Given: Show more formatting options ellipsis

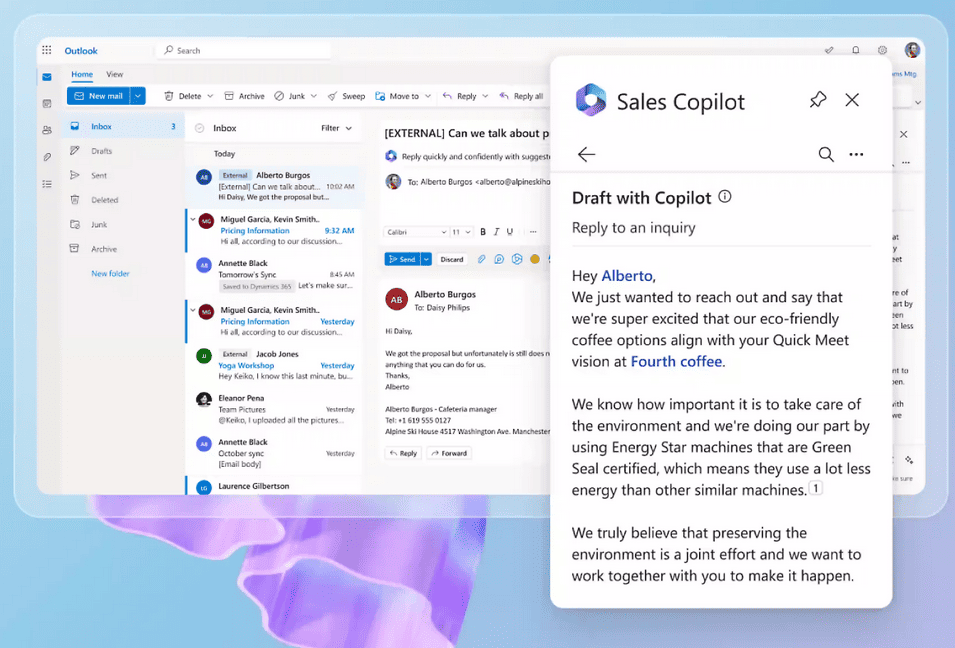Looking at the screenshot, I should pyautogui.click(x=533, y=232).
